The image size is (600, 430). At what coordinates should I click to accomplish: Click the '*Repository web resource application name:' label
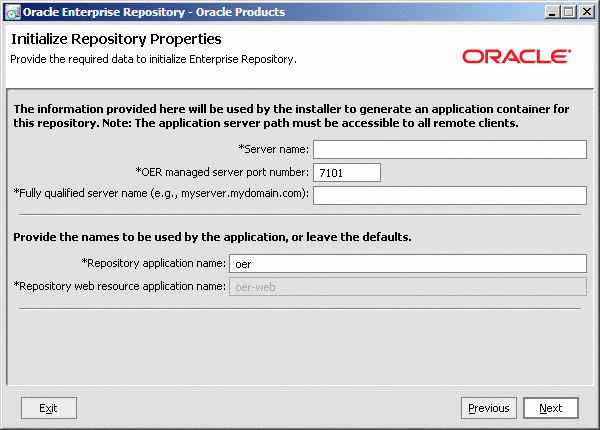(x=120, y=286)
